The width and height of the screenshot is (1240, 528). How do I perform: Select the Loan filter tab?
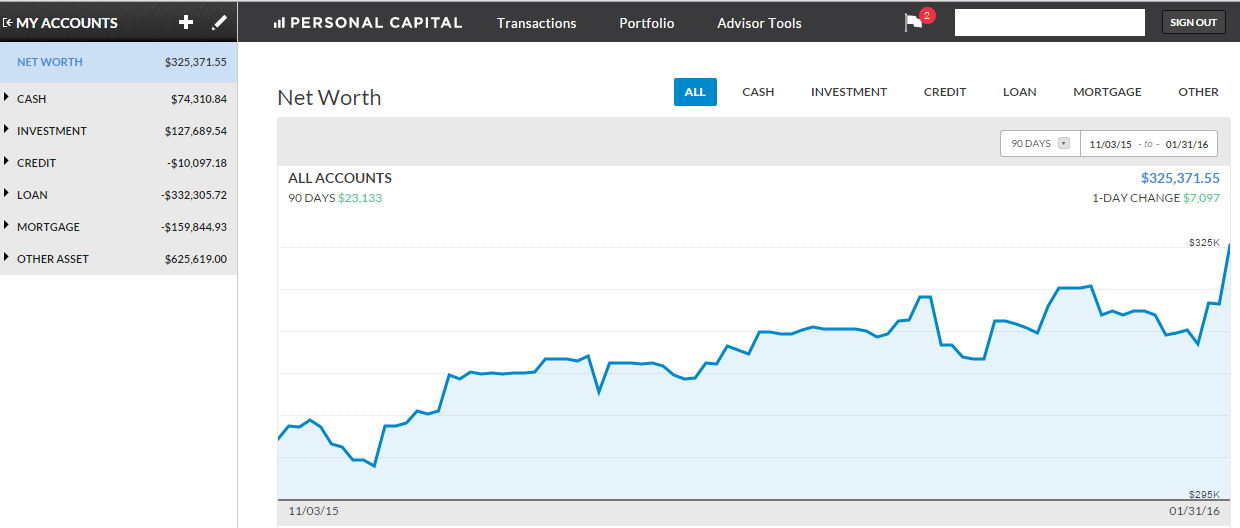(x=1020, y=92)
